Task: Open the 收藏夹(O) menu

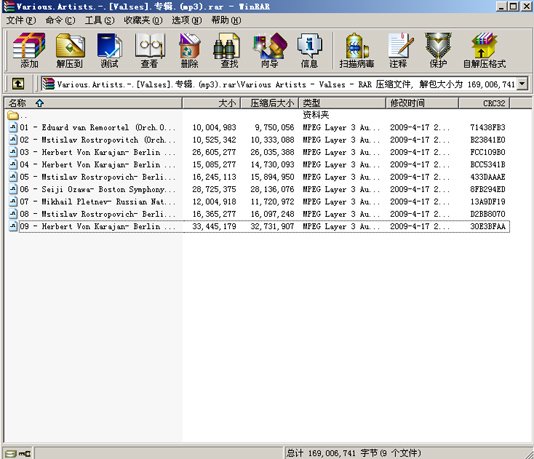Action: click(x=143, y=20)
